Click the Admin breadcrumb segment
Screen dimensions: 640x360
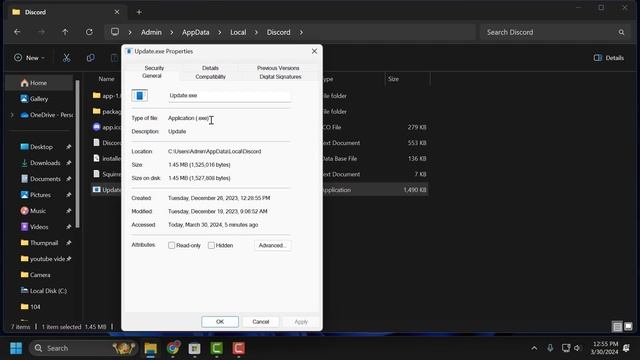point(151,32)
